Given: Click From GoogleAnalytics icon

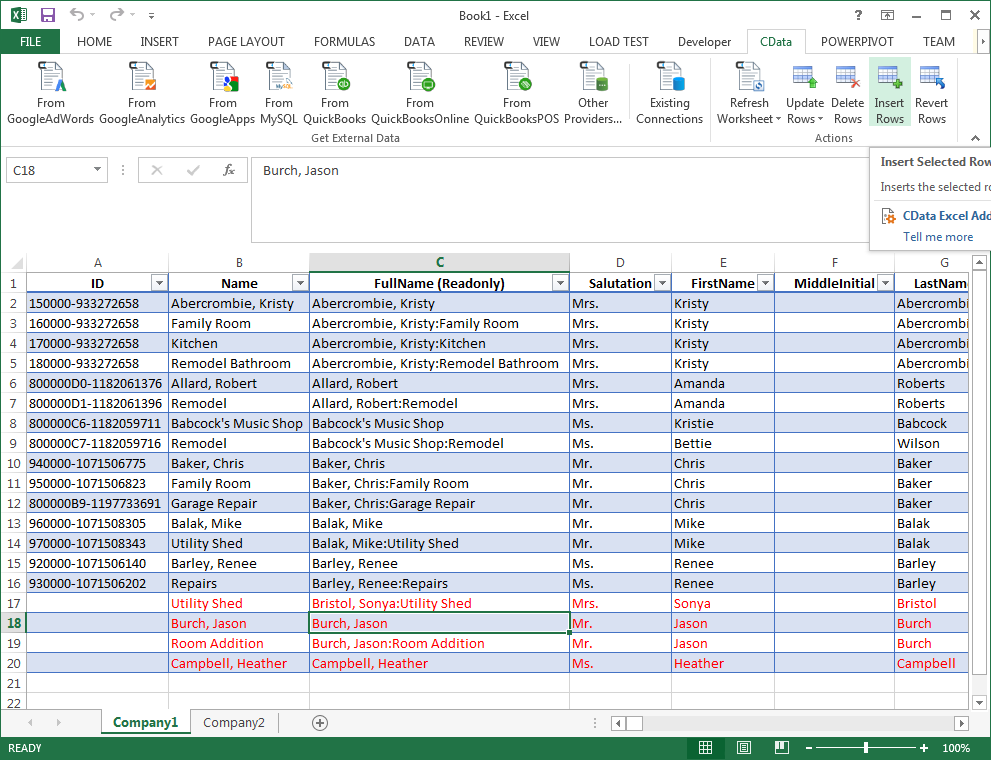Looking at the screenshot, I should 142,93.
